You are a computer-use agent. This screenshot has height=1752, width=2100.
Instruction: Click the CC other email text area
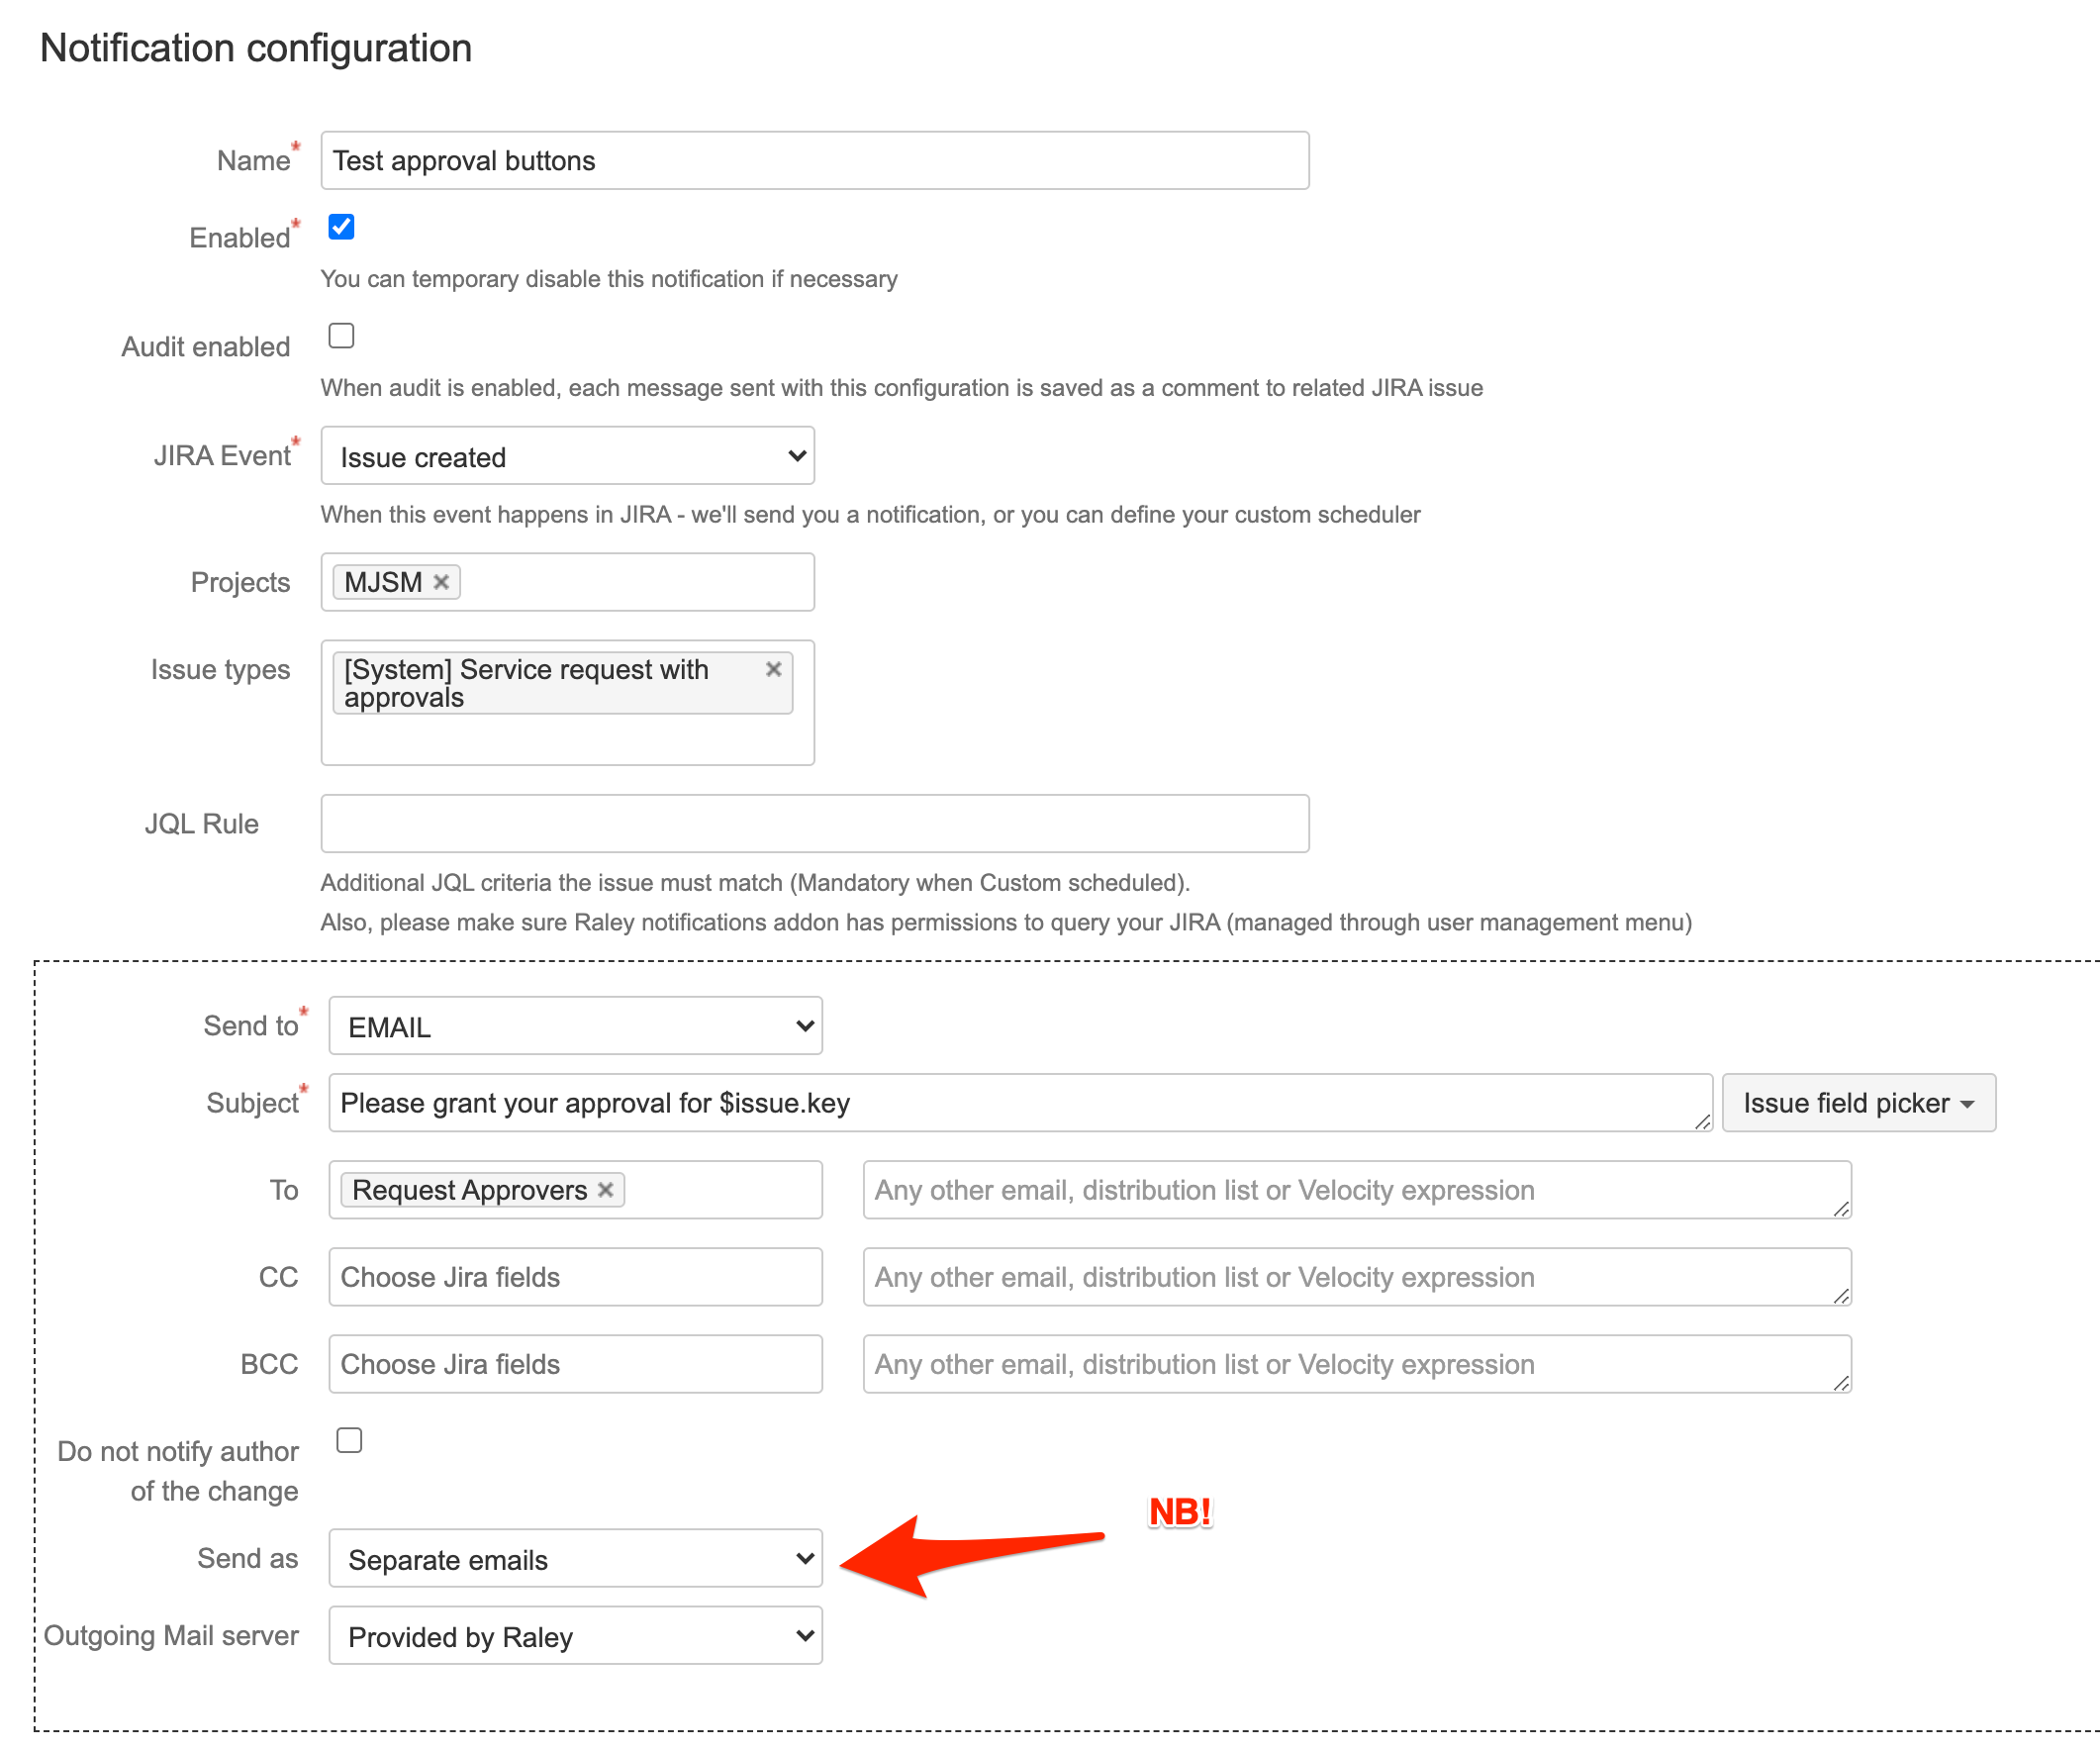pyautogui.click(x=1357, y=1277)
